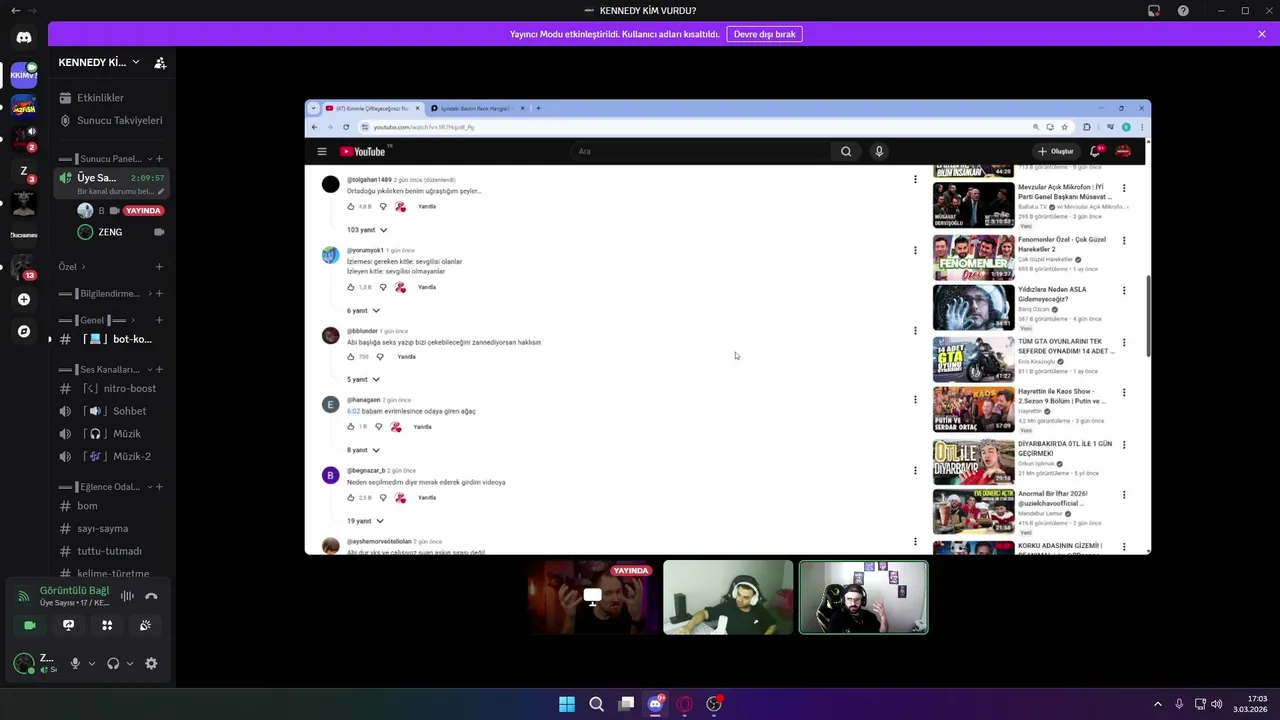The height and width of the screenshot is (720, 1280).
Task: Open the discover servers compass icon
Action: pyautogui.click(x=24, y=331)
